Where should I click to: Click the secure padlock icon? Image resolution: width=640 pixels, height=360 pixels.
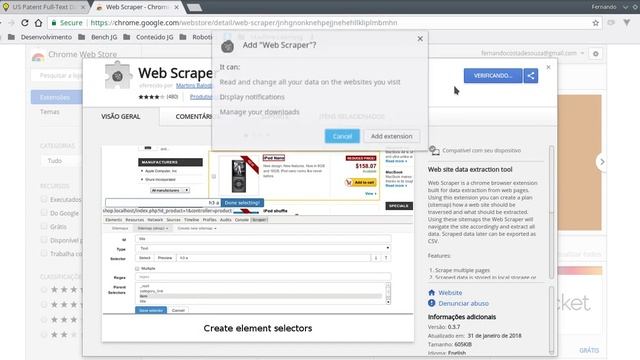point(53,23)
